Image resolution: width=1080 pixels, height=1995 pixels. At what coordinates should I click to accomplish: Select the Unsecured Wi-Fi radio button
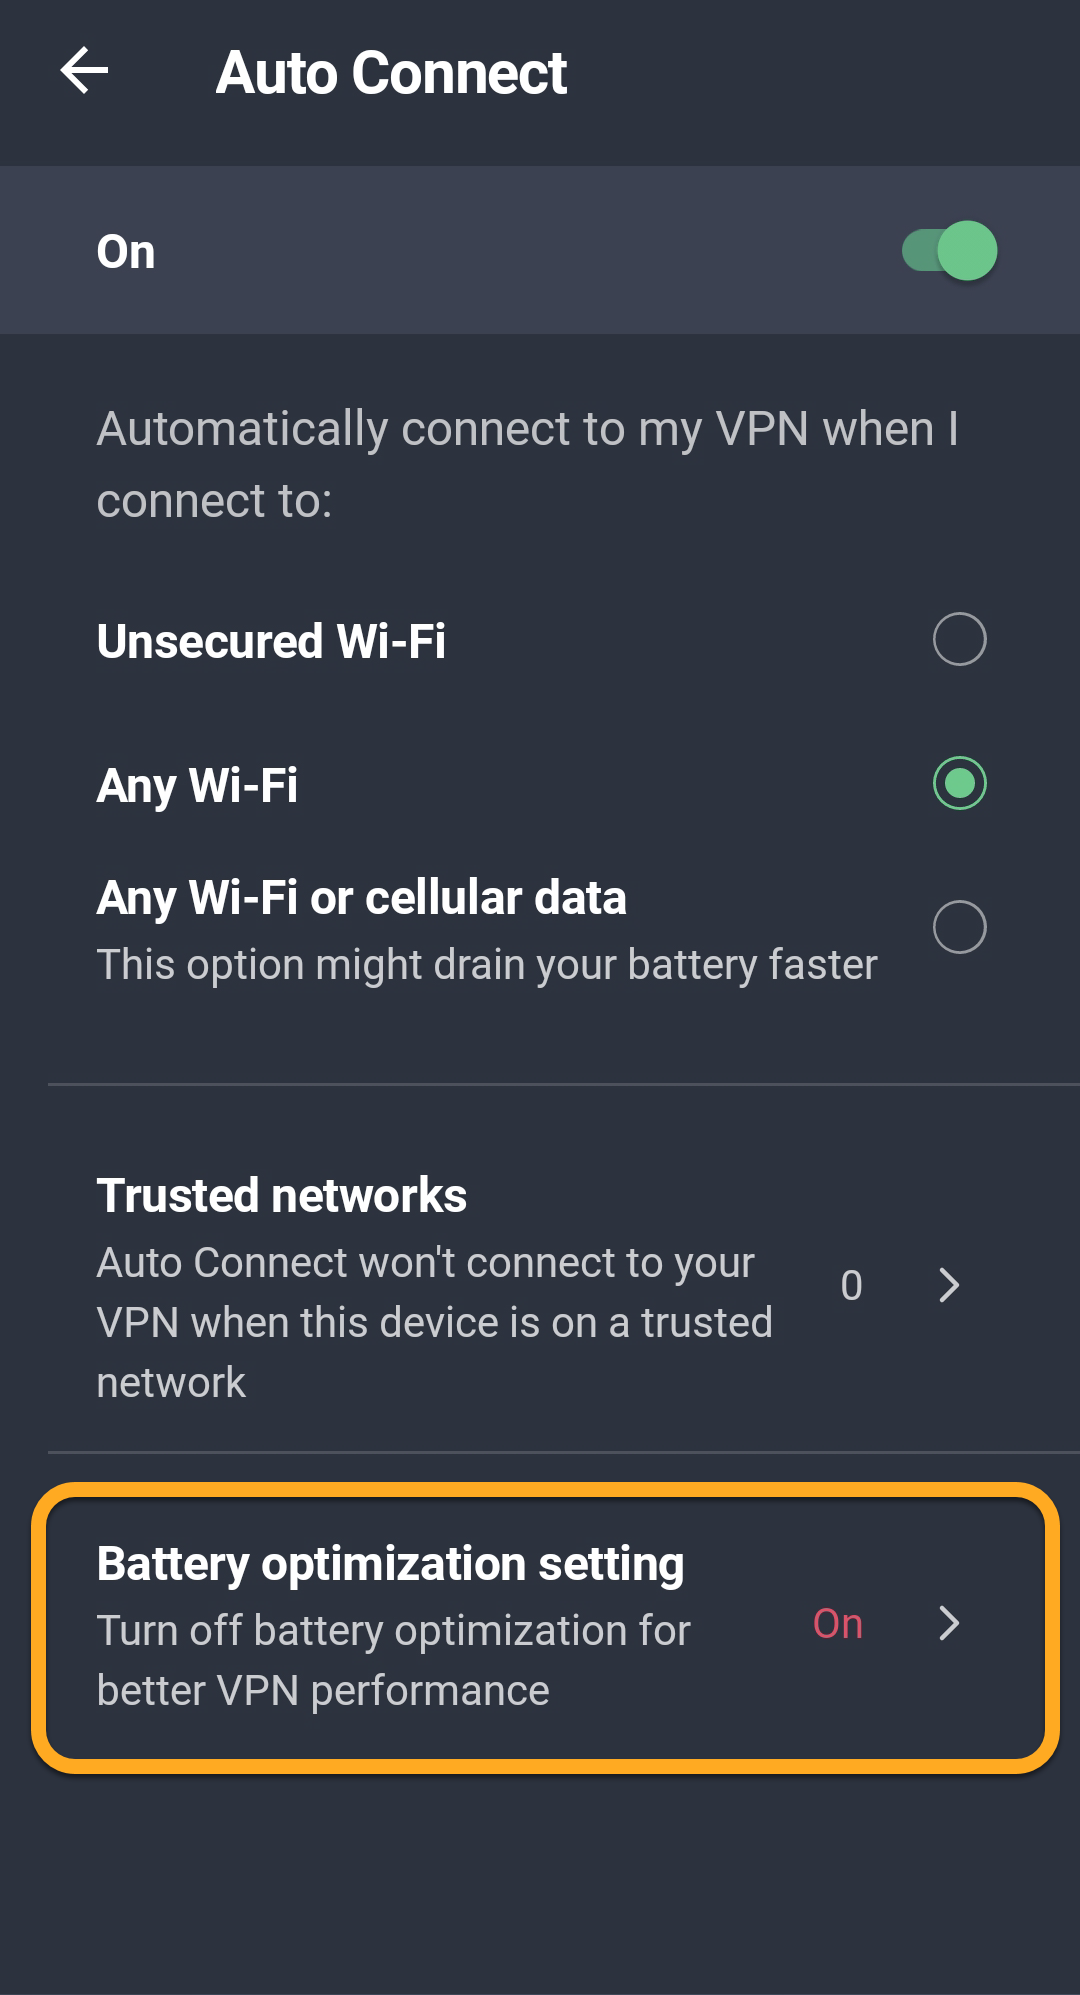(x=959, y=639)
